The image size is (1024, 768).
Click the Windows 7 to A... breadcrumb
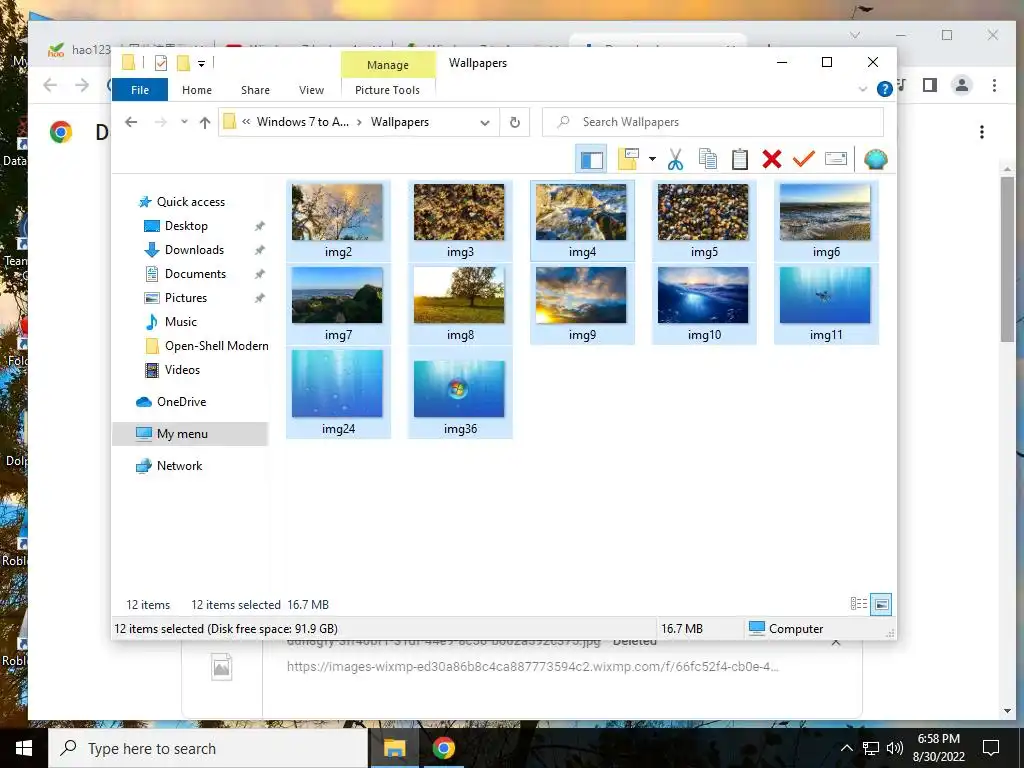click(302, 122)
